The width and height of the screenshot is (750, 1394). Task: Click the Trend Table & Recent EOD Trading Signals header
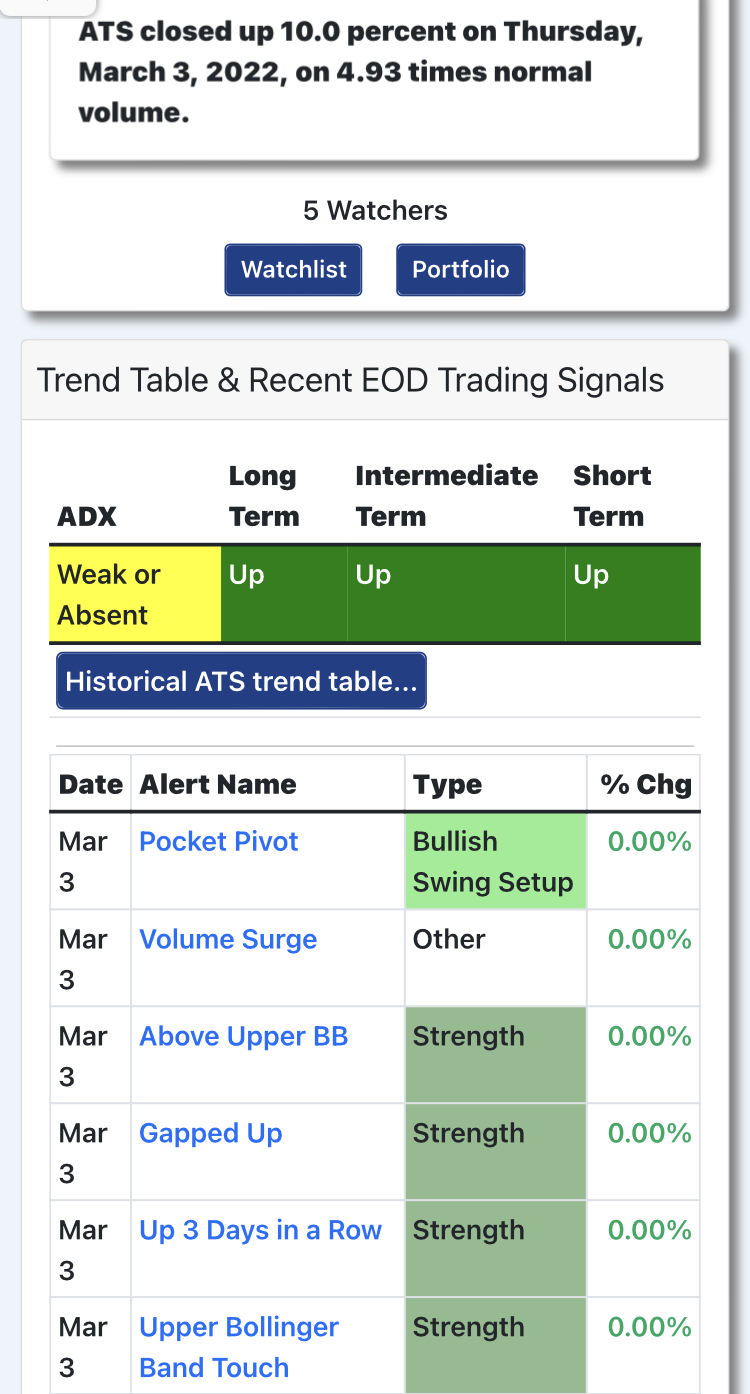(350, 380)
